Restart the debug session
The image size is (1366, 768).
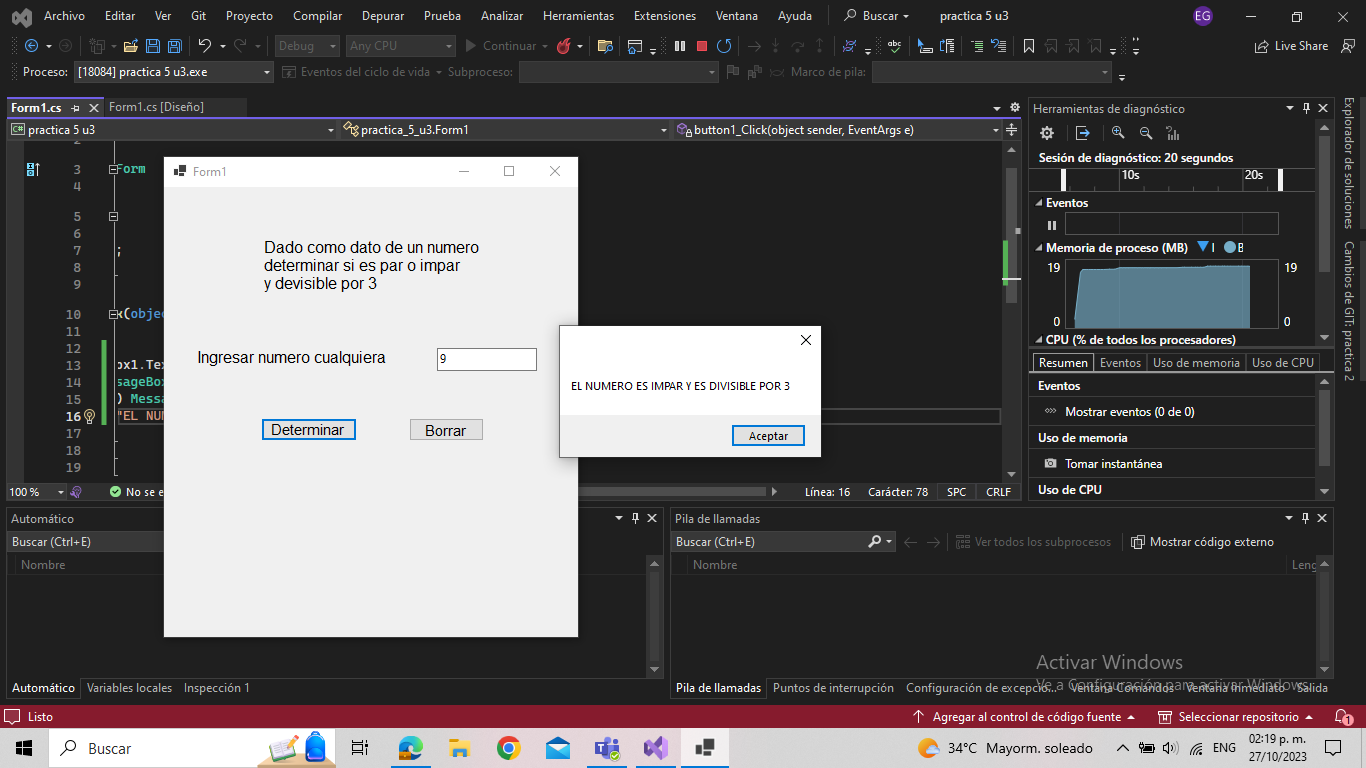tap(724, 46)
